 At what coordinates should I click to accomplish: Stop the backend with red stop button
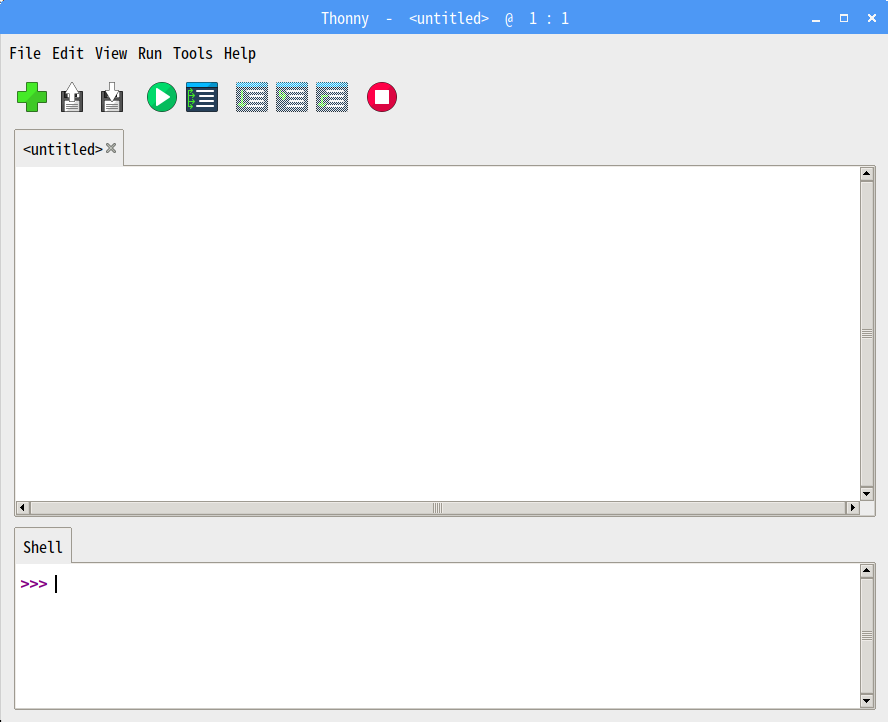[x=382, y=97]
